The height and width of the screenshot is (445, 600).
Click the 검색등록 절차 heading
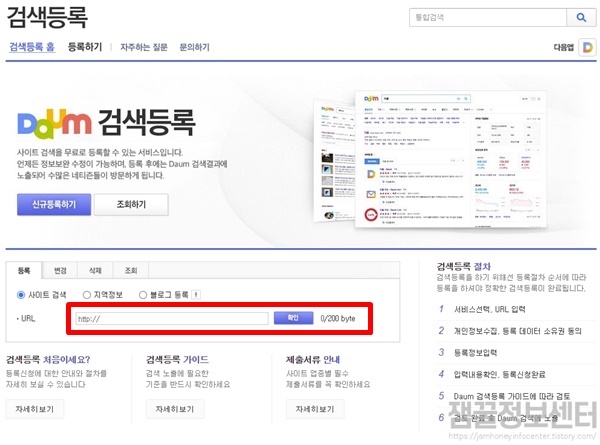[463, 266]
